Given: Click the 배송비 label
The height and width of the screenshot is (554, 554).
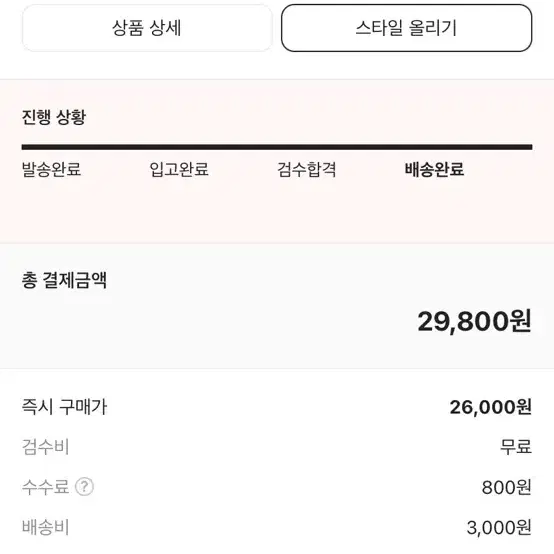Looking at the screenshot, I should pyautogui.click(x=46, y=527).
